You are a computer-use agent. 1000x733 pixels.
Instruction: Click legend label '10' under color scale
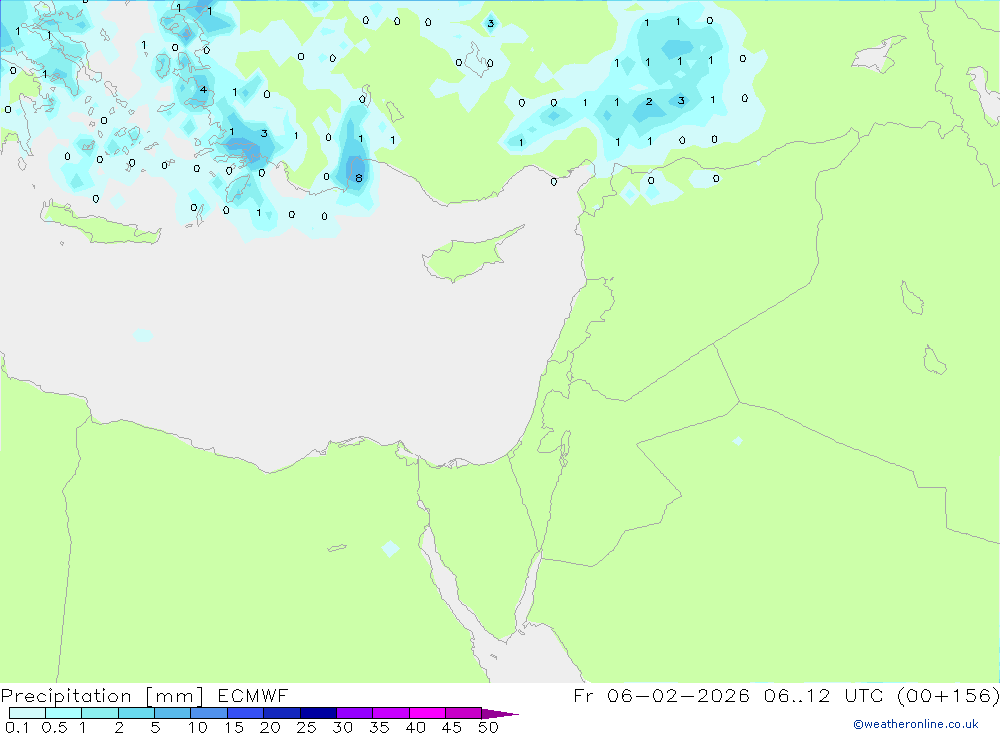pyautogui.click(x=198, y=727)
